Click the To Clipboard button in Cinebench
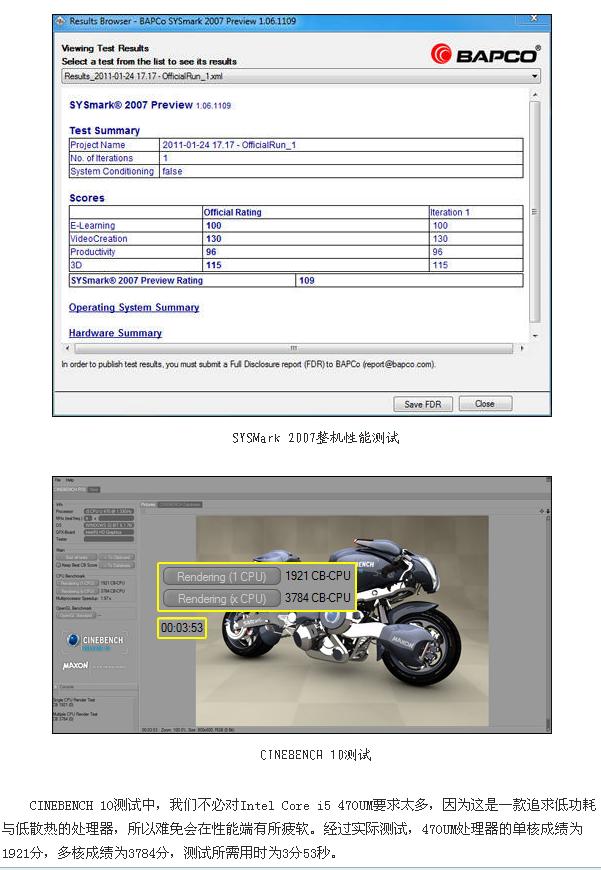 (x=117, y=557)
